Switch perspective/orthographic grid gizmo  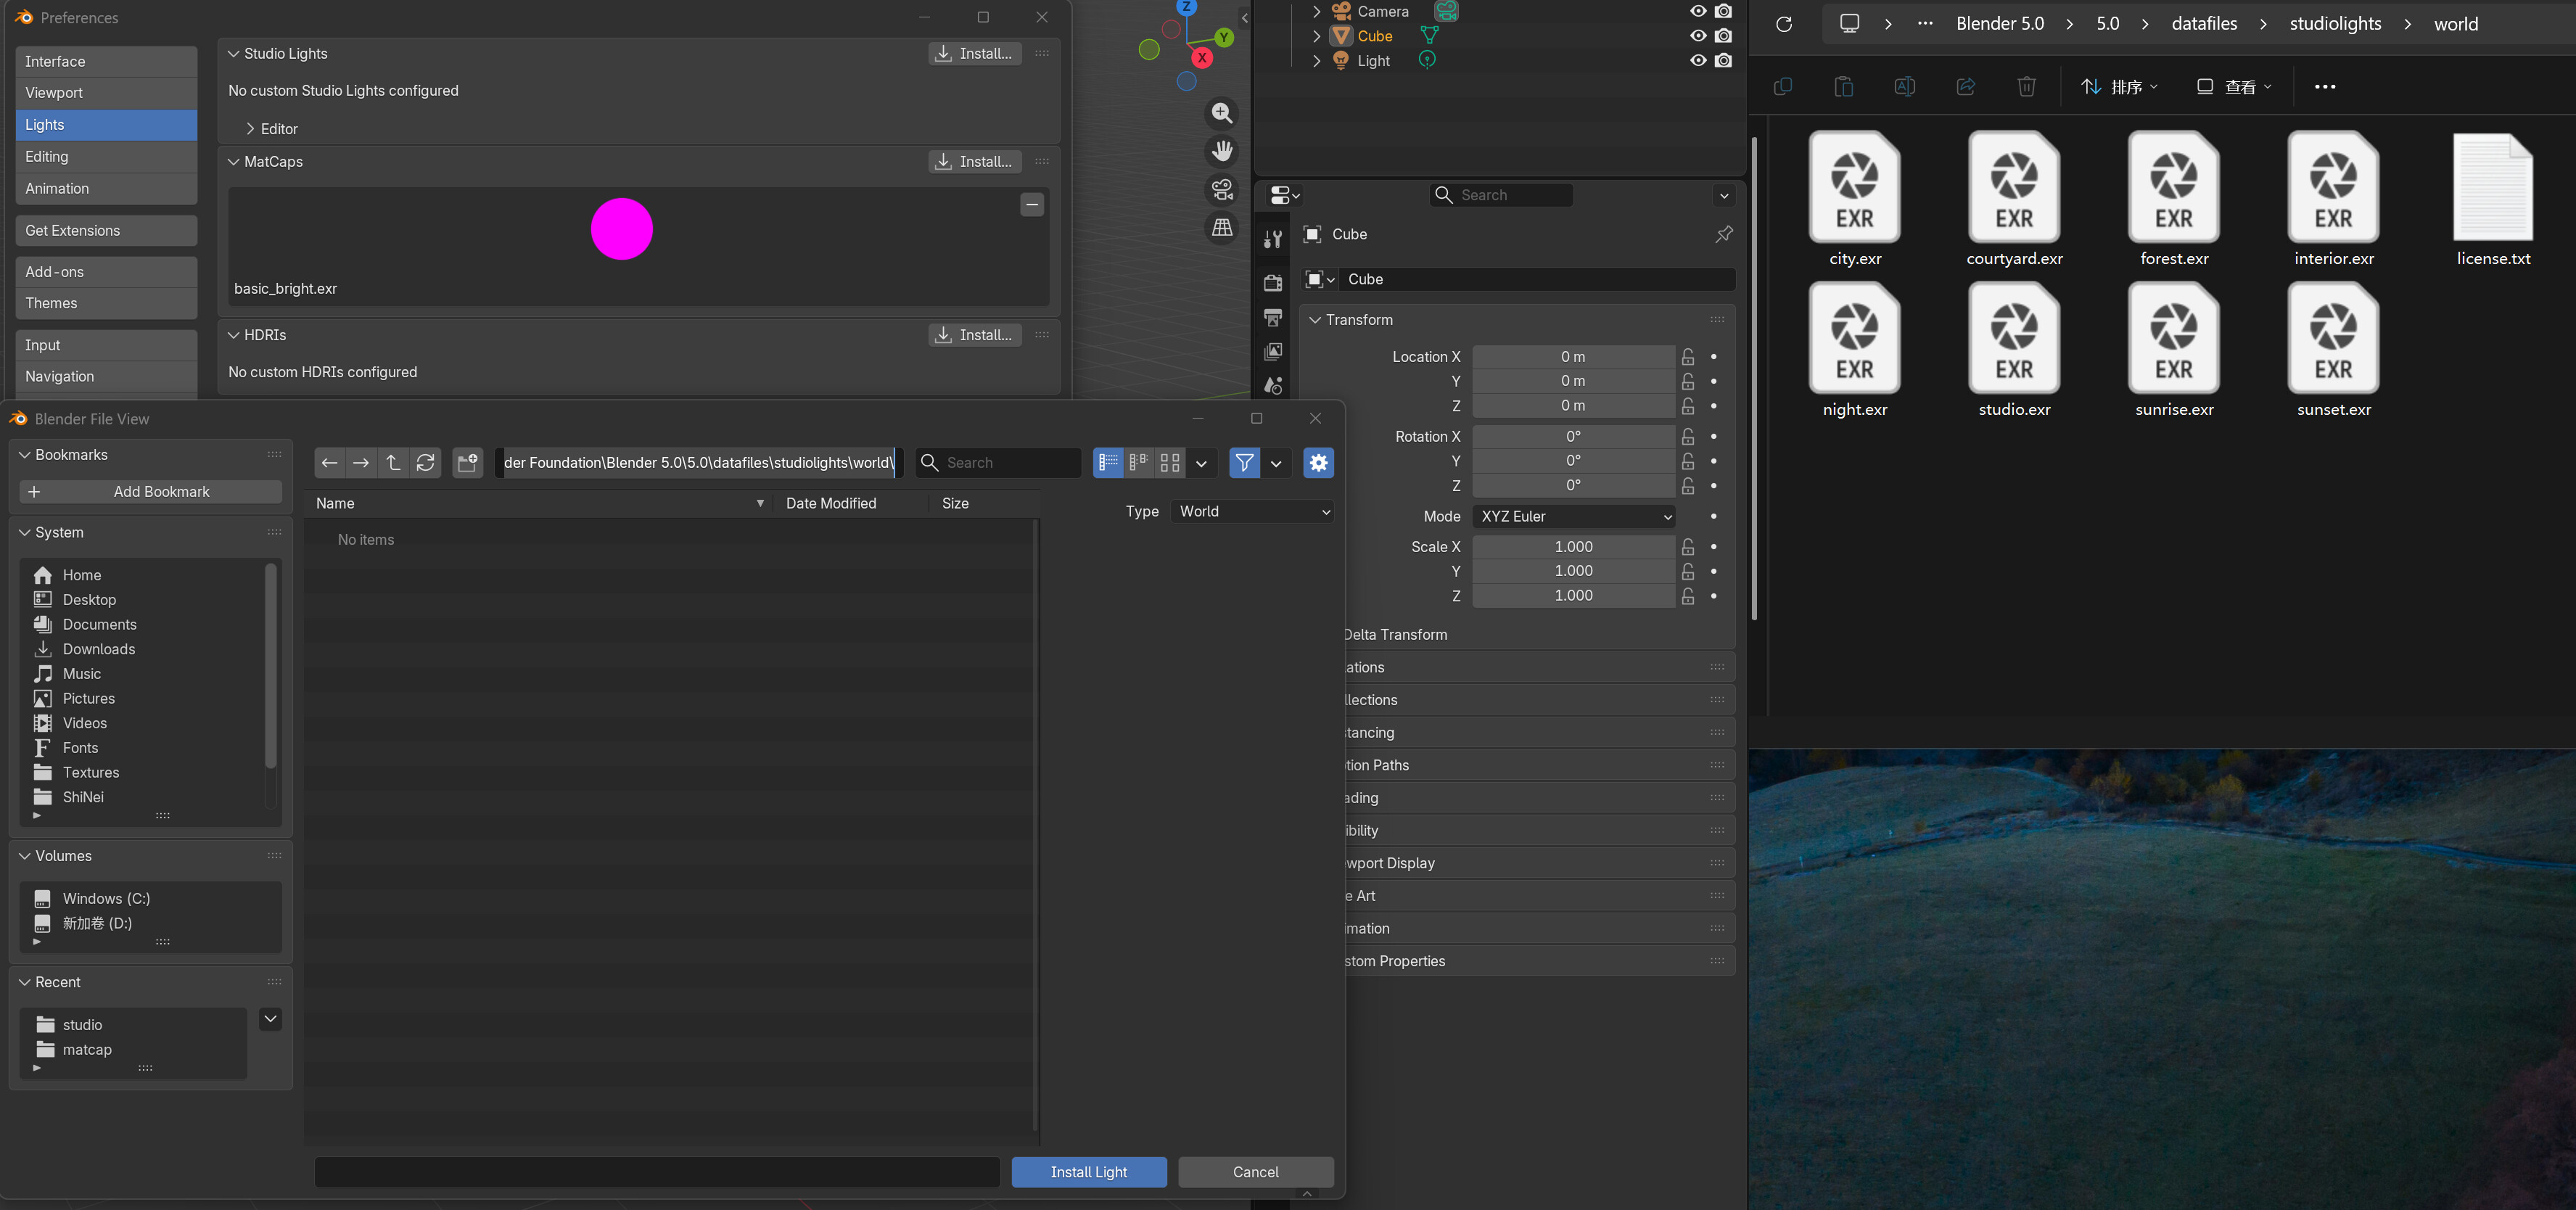[1222, 228]
